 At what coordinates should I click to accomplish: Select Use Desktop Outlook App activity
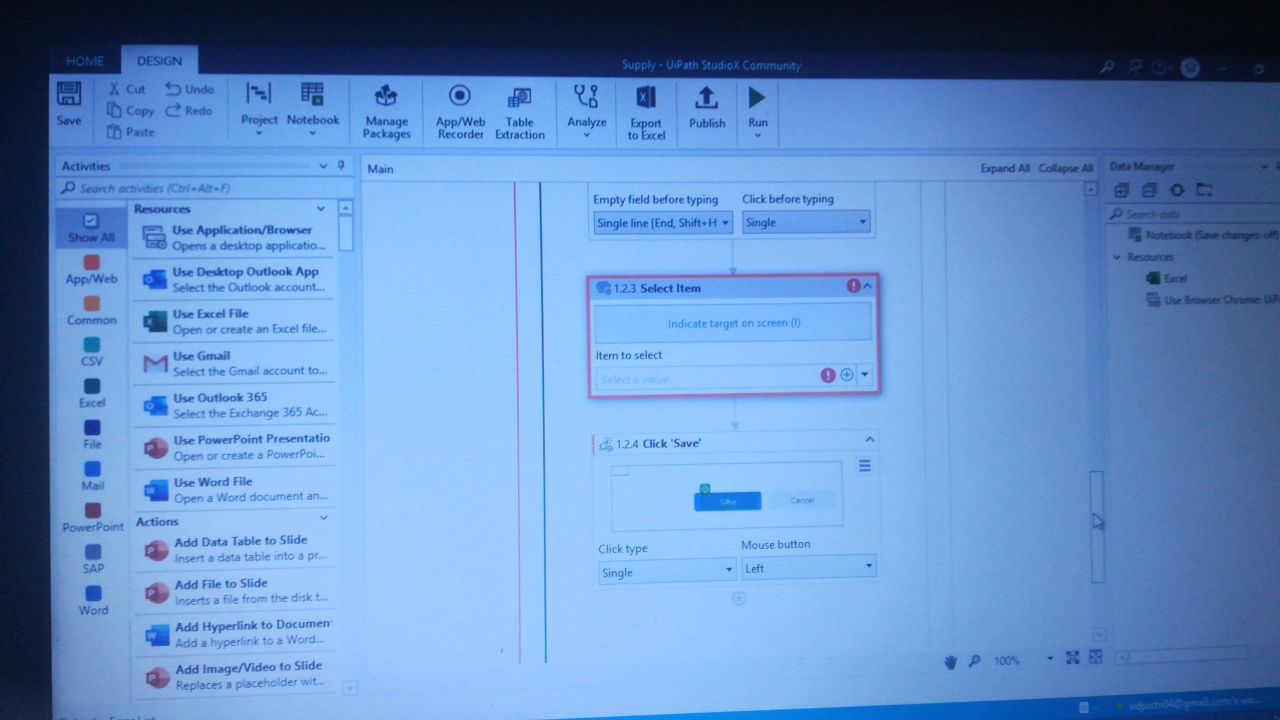234,279
